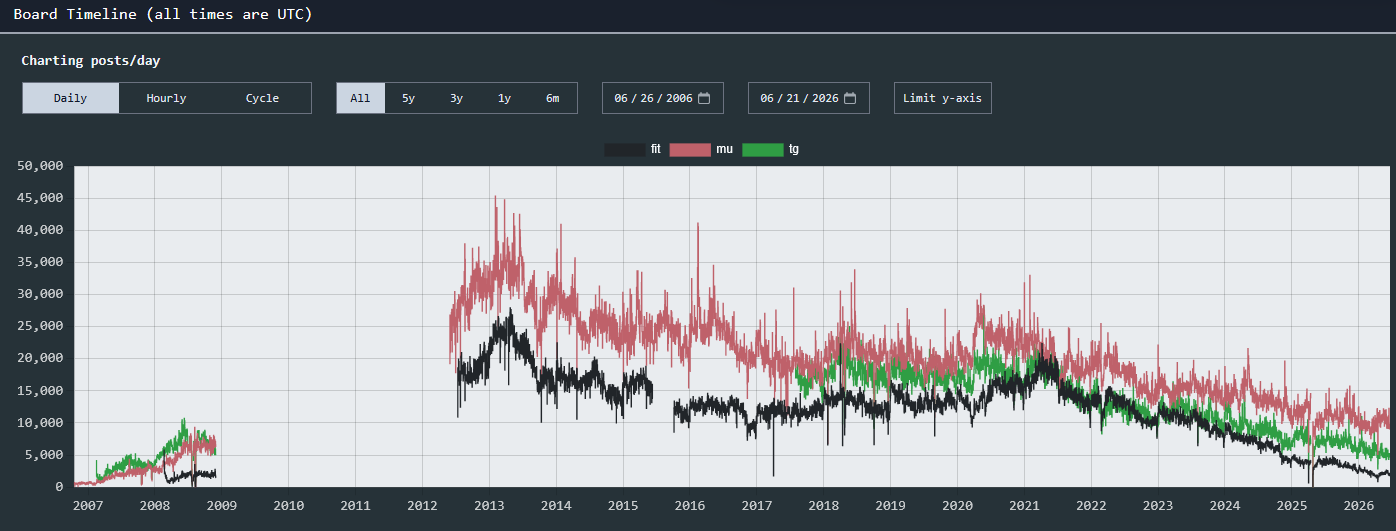This screenshot has width=1396, height=531.
Task: Click the 5,000 y-axis label
Action: (x=45, y=455)
